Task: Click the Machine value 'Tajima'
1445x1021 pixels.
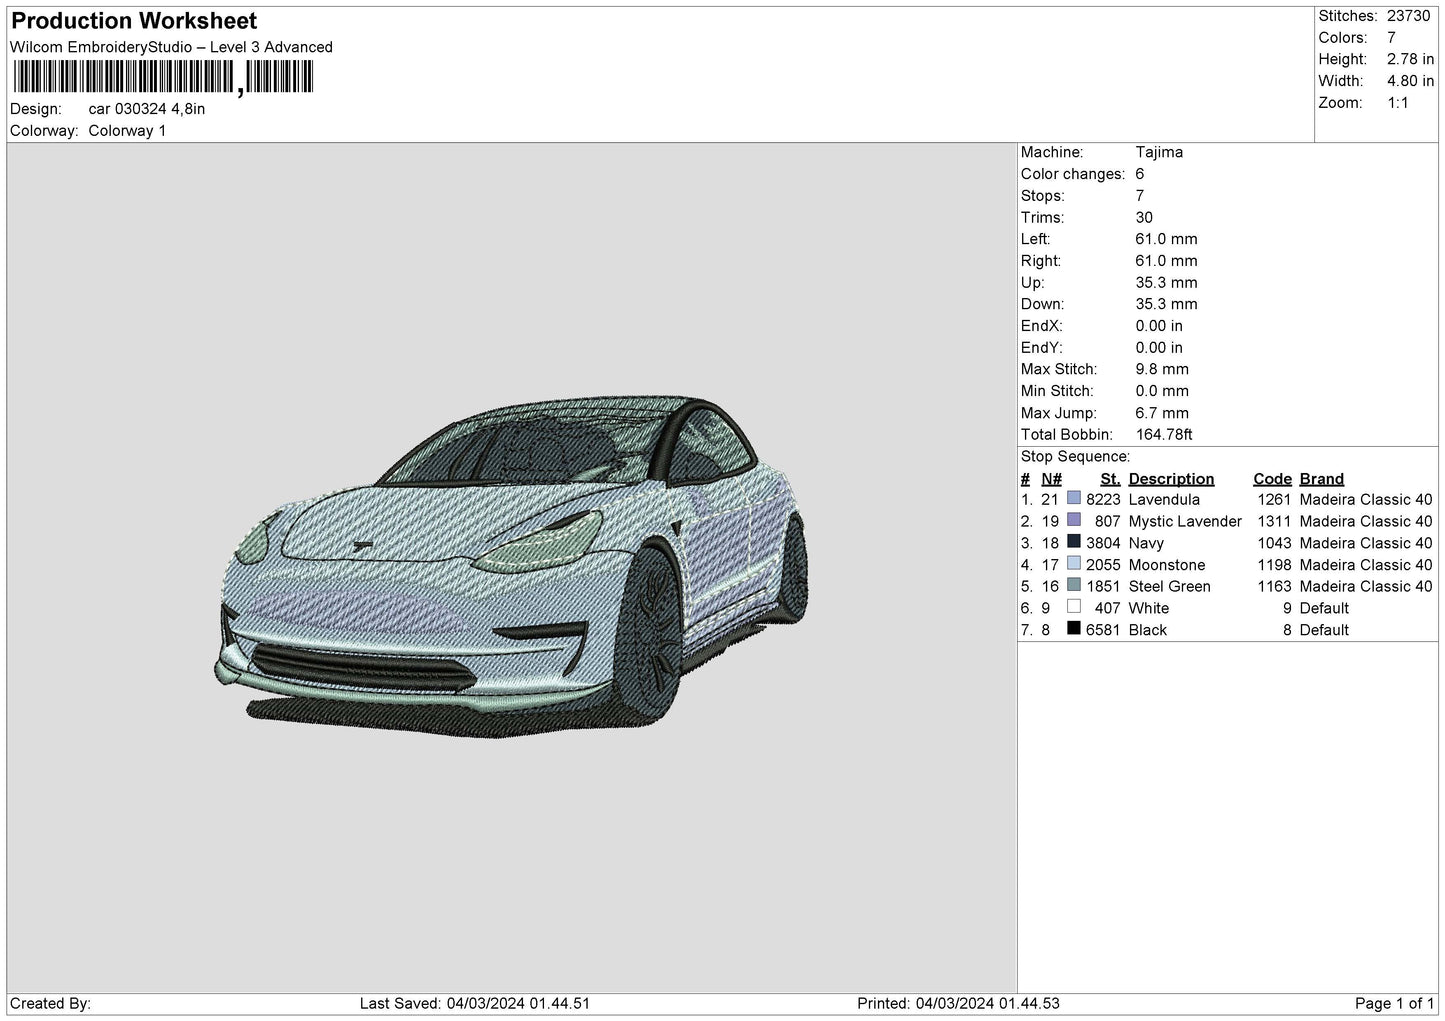Action: 1159,152
